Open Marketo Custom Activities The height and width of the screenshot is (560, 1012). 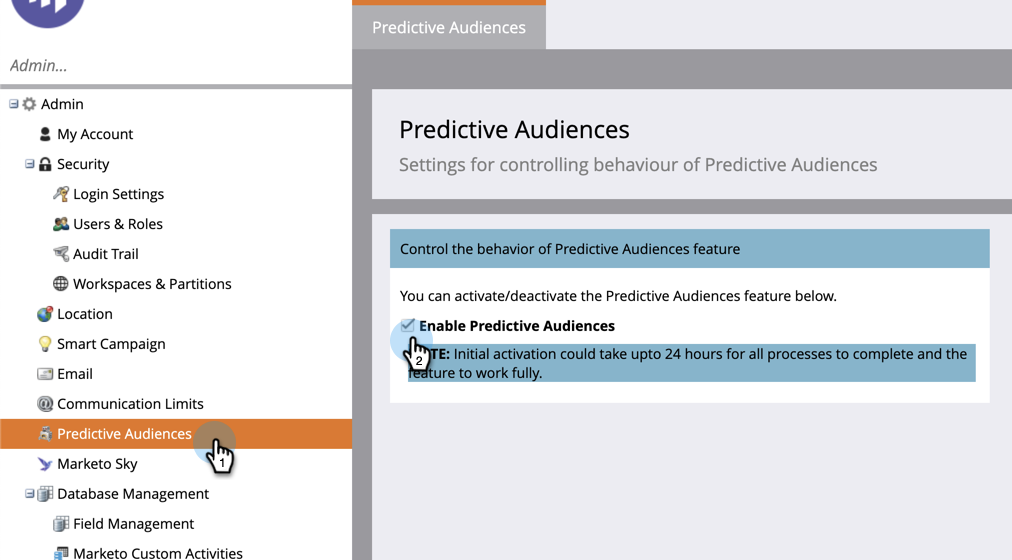158,552
